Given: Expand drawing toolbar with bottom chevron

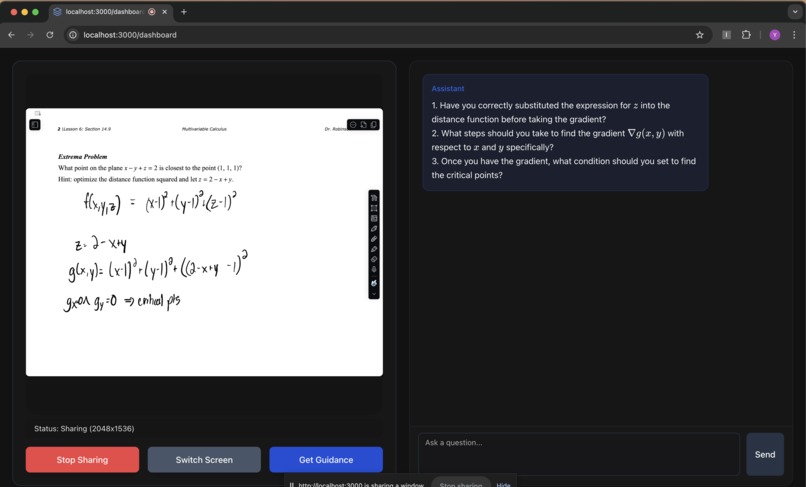Looking at the screenshot, I should 374,294.
